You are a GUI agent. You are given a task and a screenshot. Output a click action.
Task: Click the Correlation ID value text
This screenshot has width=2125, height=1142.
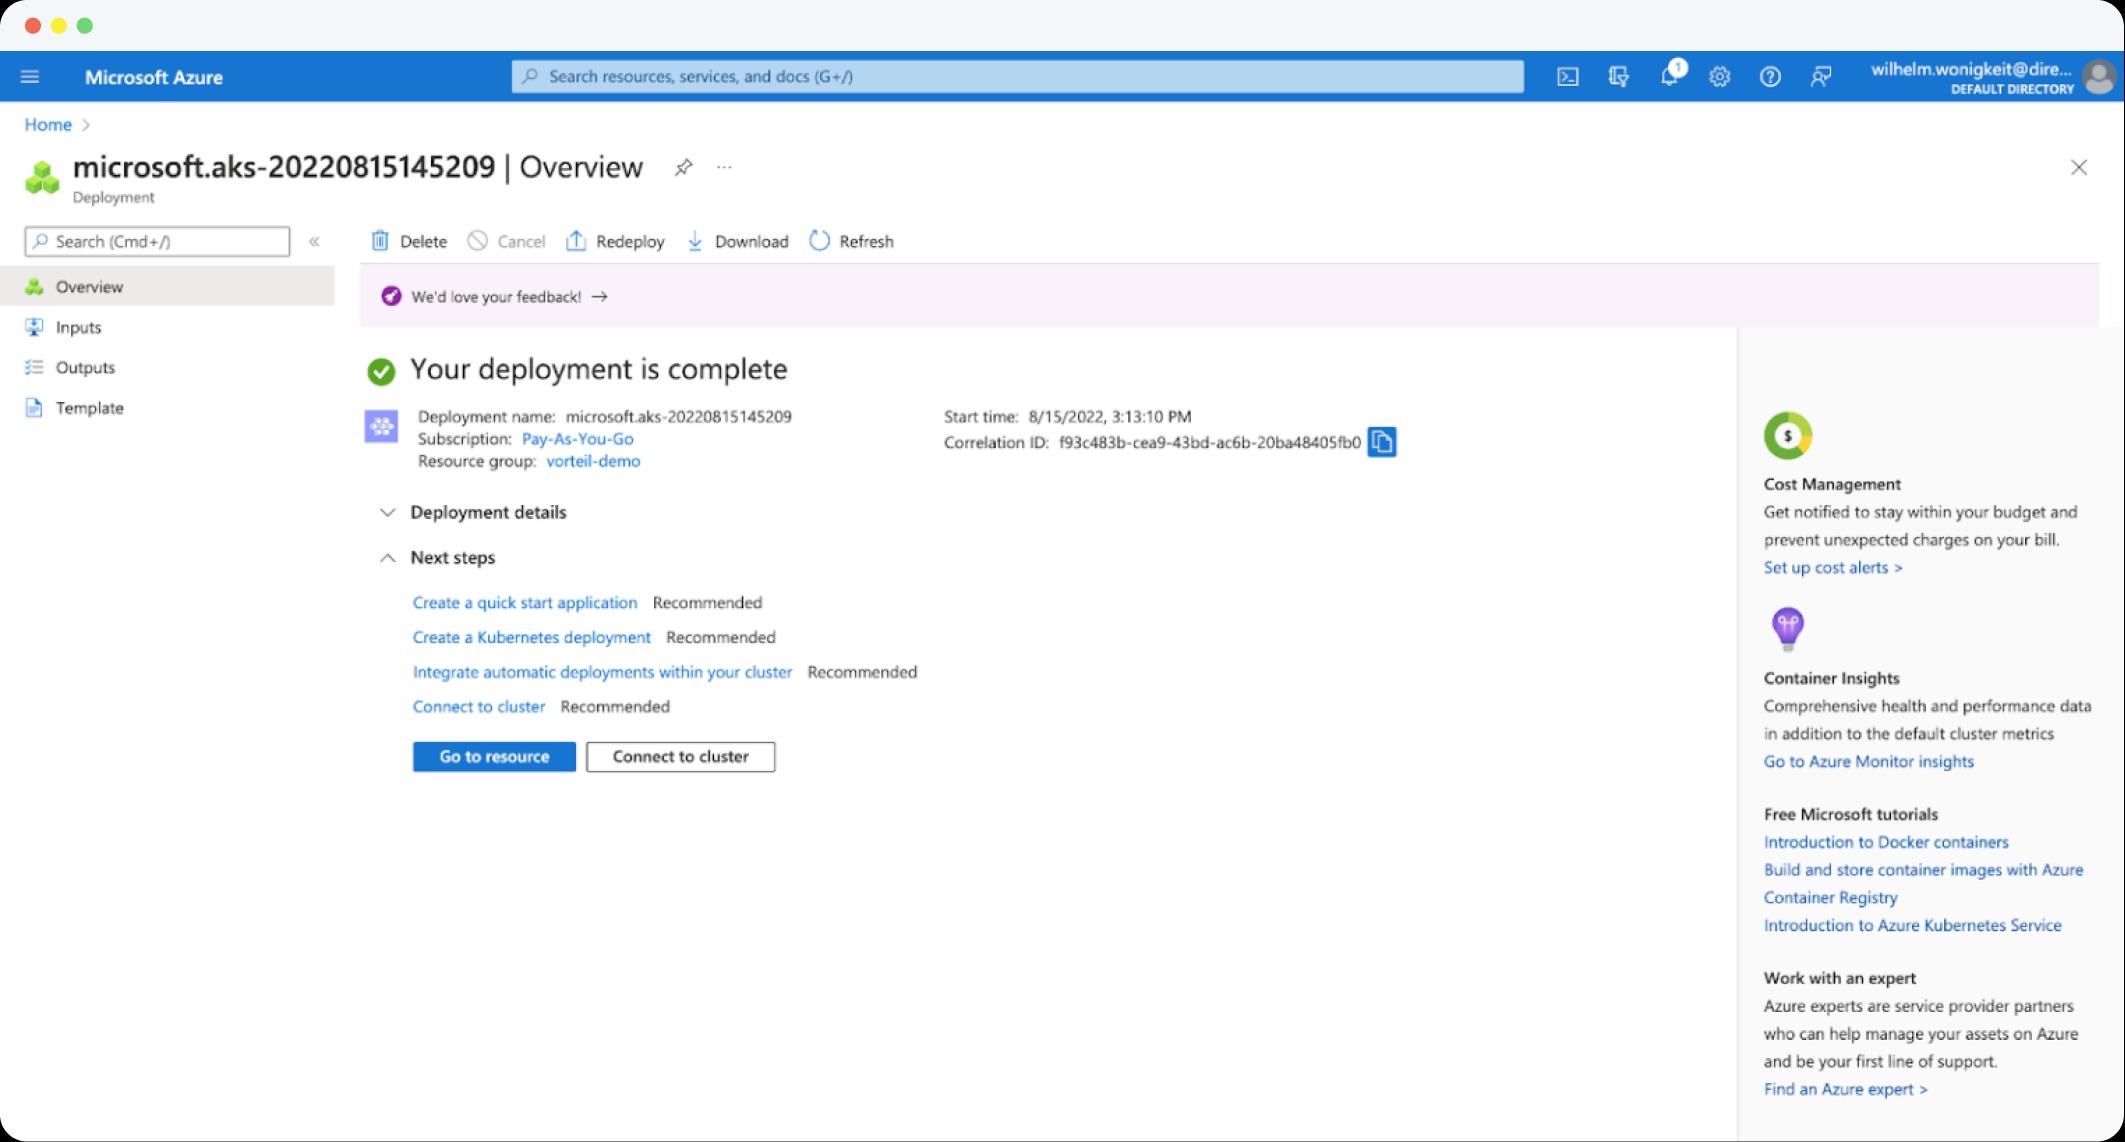[1210, 442]
